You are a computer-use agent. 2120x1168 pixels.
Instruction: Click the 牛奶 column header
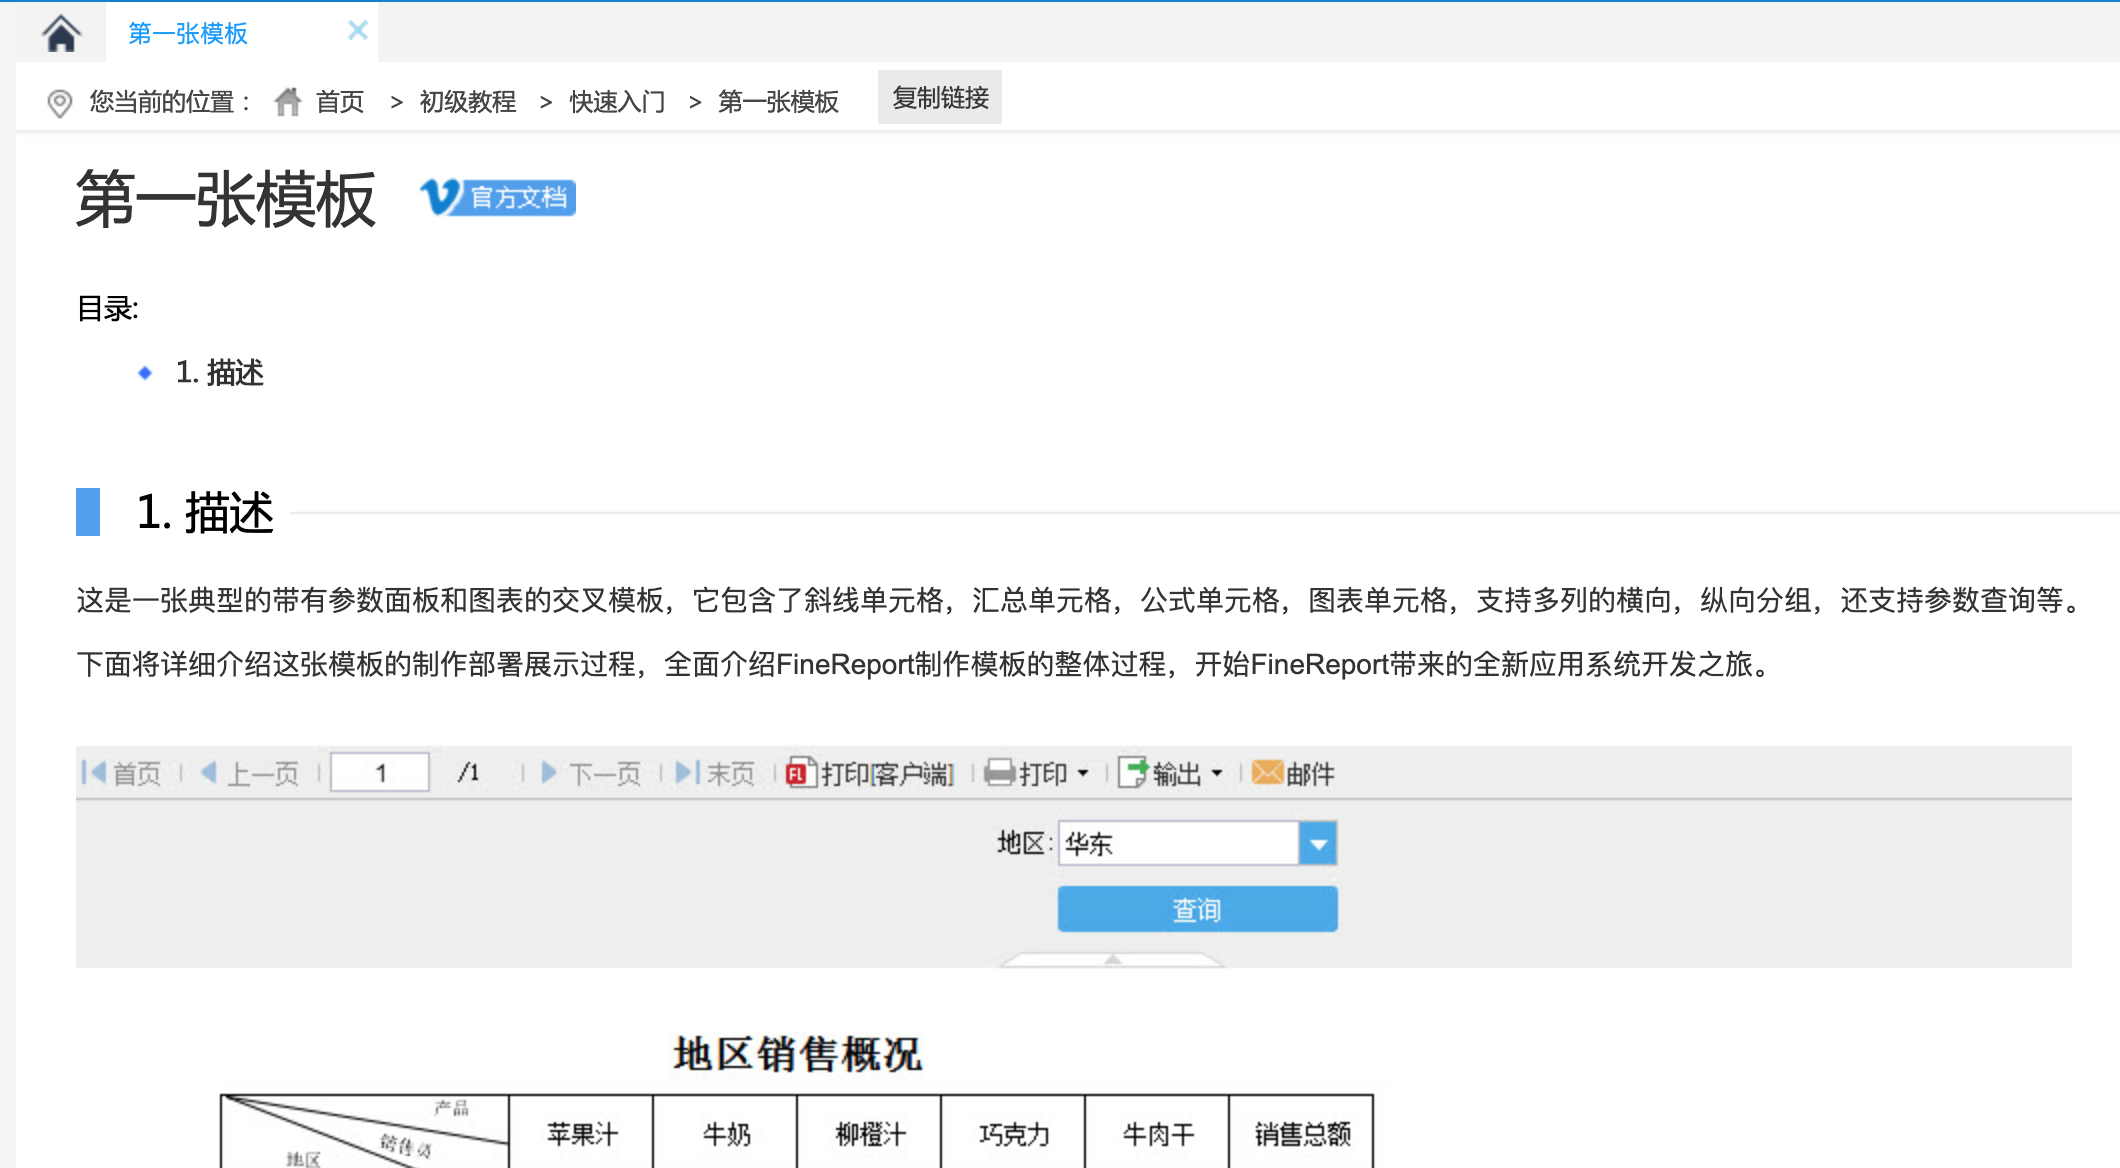tap(726, 1134)
